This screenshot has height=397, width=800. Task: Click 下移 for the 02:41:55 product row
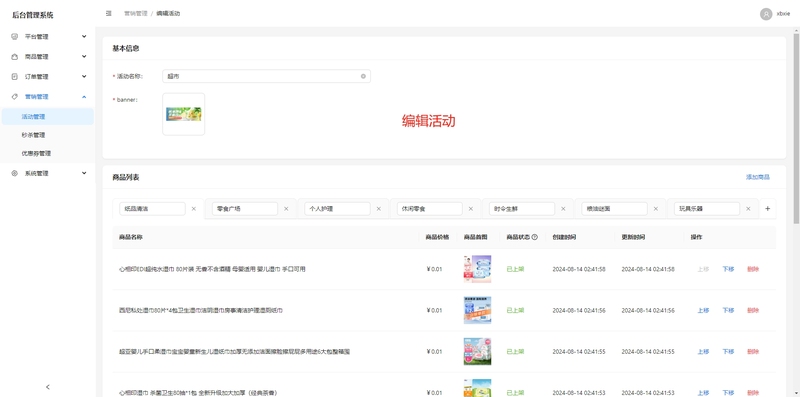728,352
